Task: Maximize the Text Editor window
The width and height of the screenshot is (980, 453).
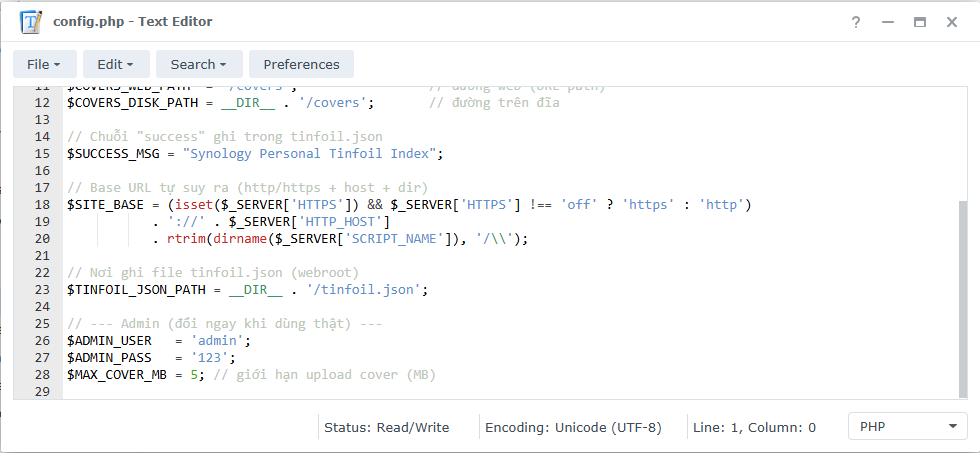Action: tap(919, 22)
